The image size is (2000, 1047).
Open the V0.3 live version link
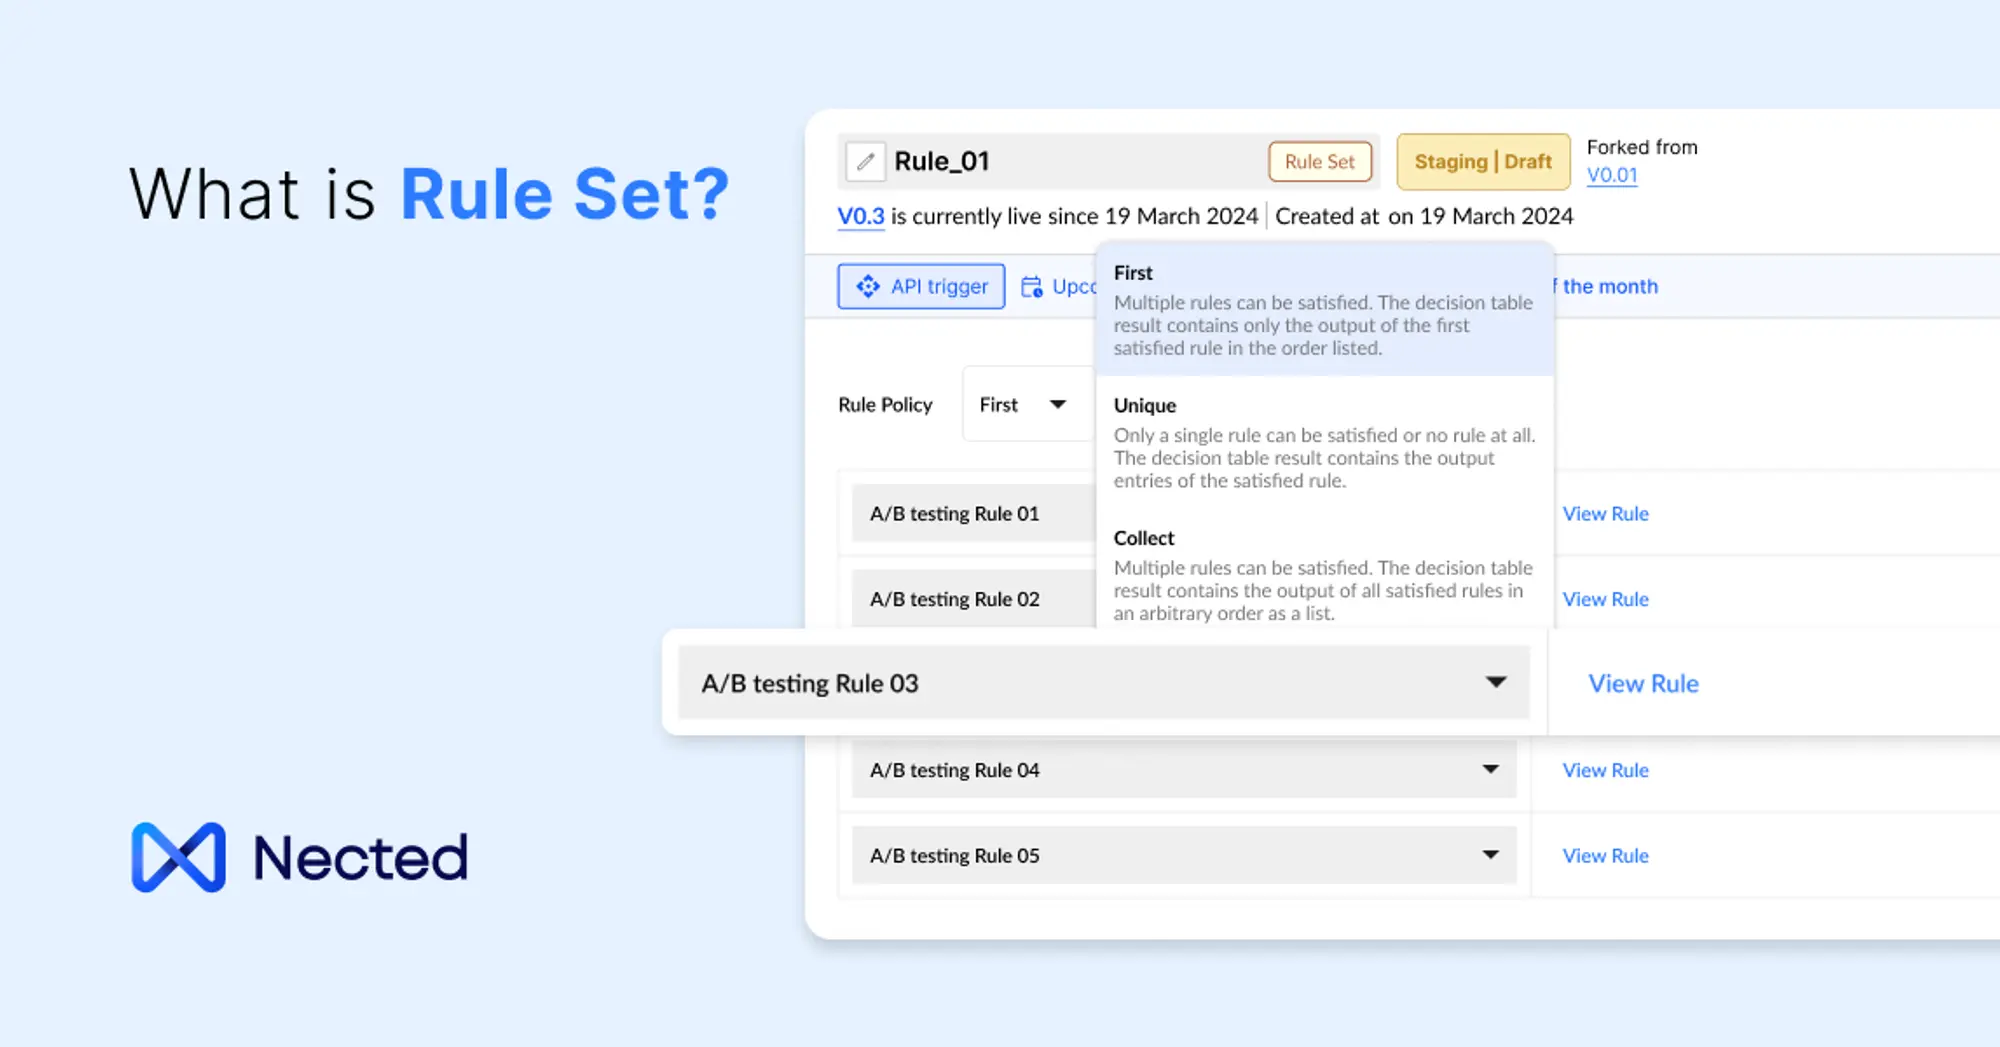[860, 216]
